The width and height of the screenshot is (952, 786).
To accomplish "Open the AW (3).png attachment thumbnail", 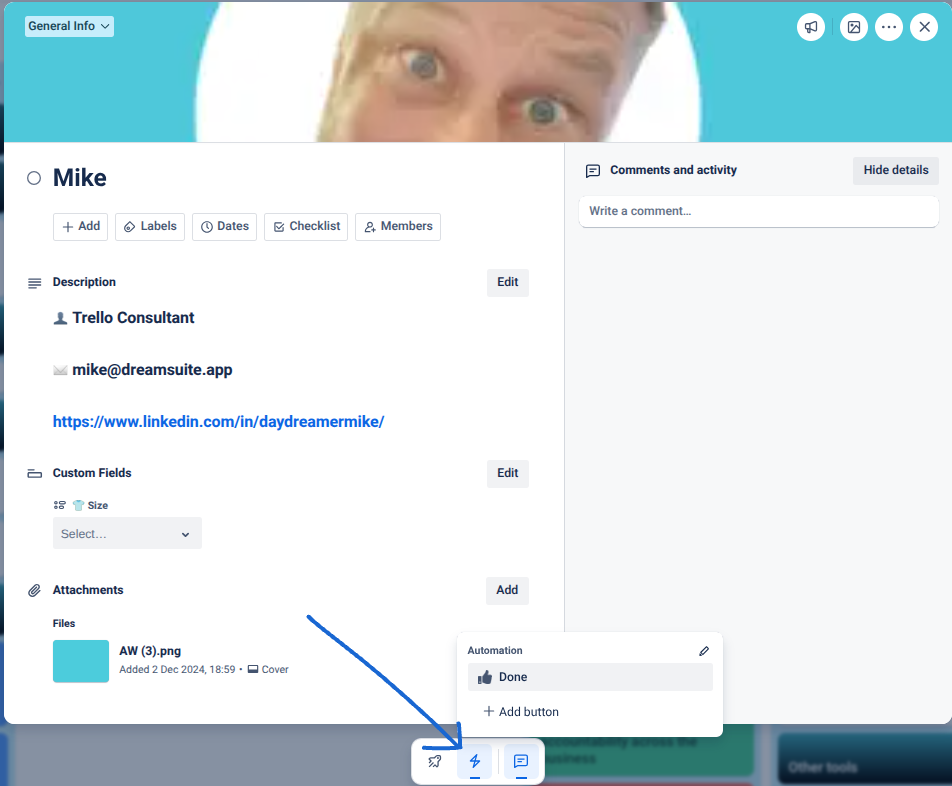I will pos(80,661).
